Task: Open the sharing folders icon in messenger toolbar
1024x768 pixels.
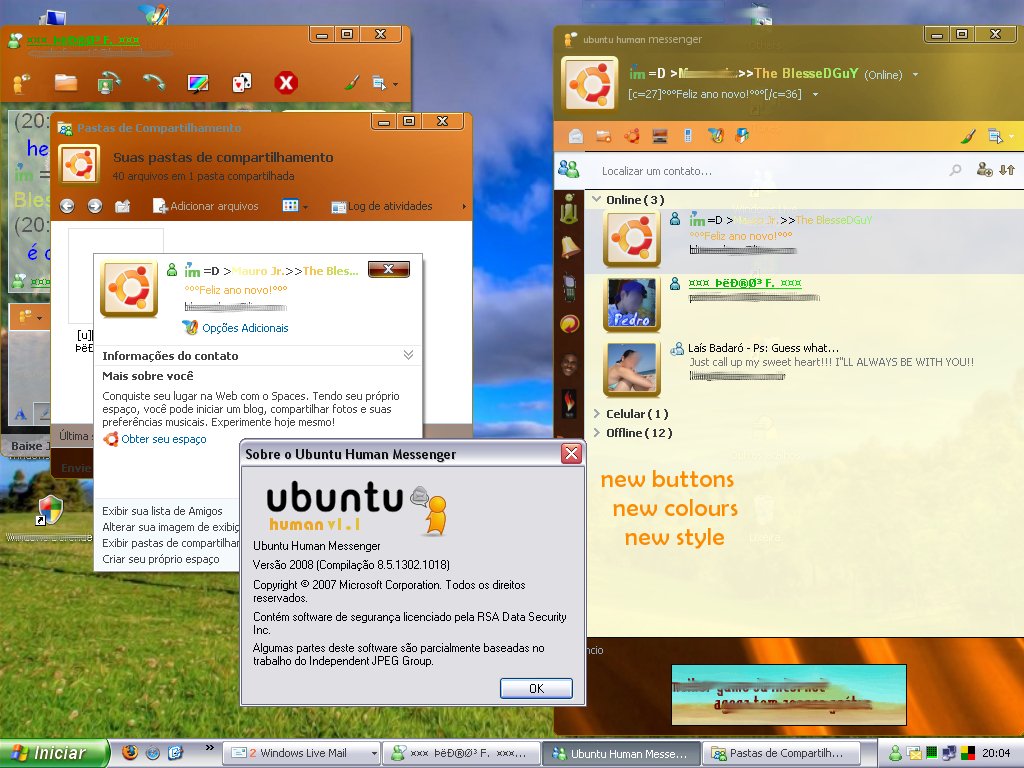Action: pyautogui.click(x=603, y=136)
